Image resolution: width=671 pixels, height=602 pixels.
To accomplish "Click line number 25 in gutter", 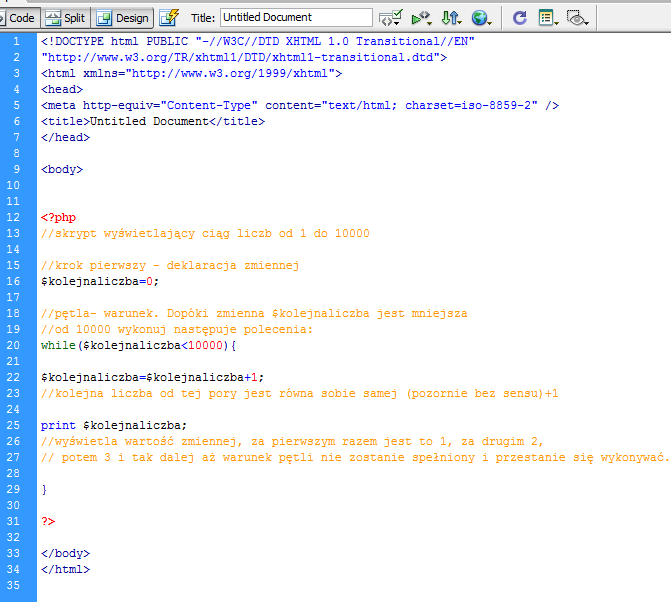I will coord(13,425).
